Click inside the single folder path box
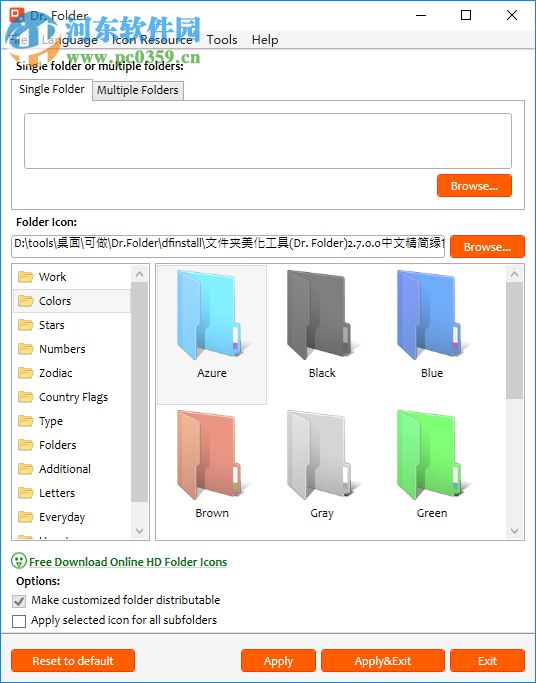Viewport: 536px width, 683px height. (268, 141)
